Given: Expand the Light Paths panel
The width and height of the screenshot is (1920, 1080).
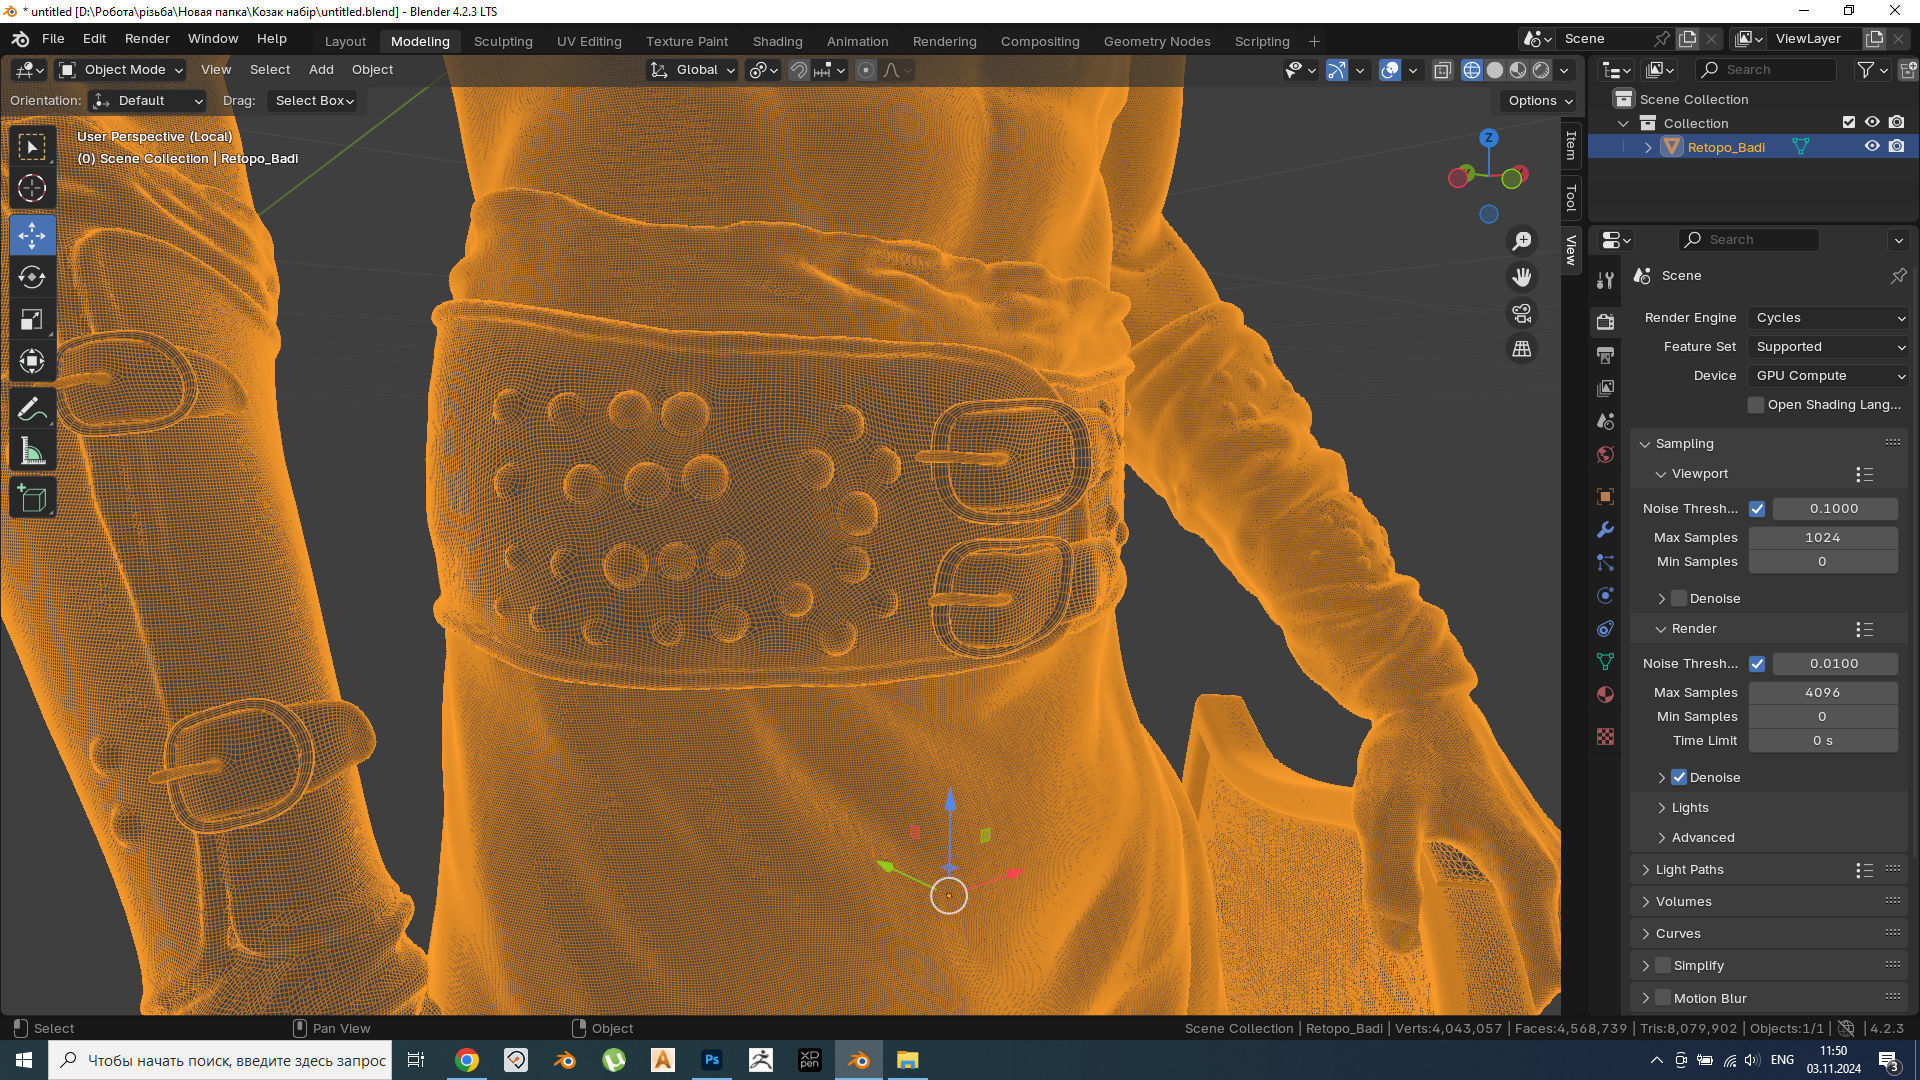Looking at the screenshot, I should coord(1689,869).
